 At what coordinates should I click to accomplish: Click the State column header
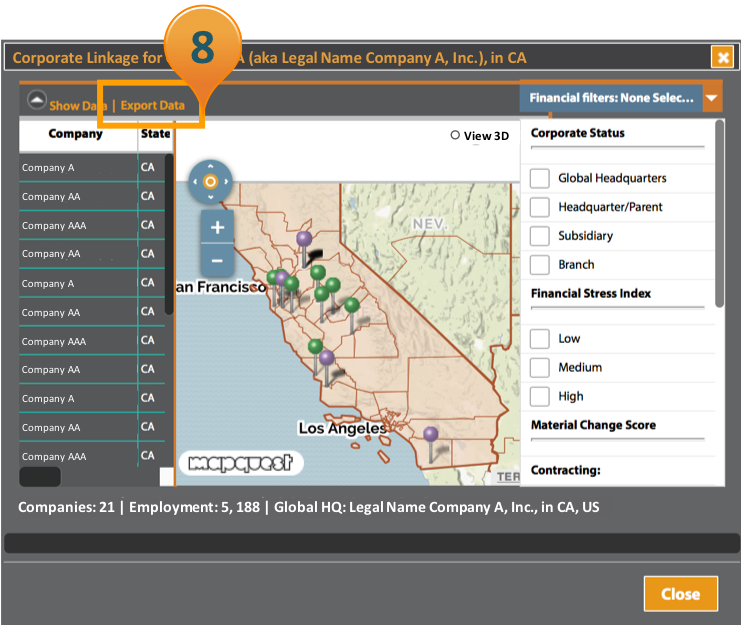pos(155,134)
